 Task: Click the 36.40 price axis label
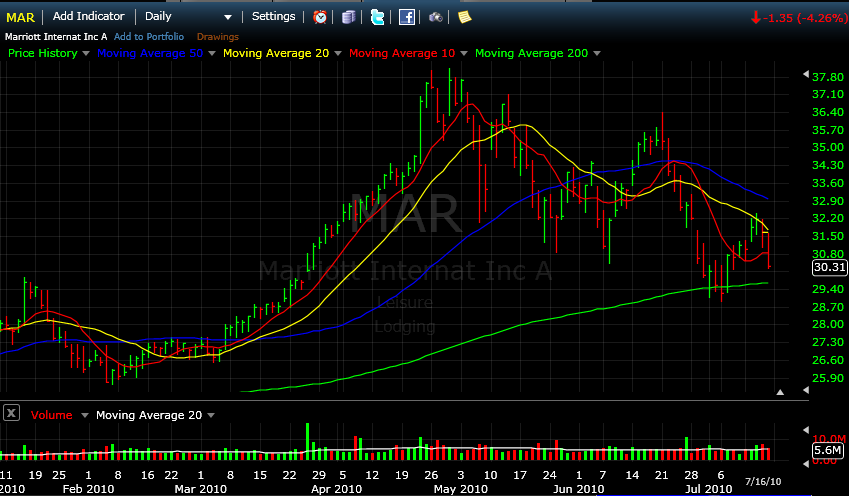point(828,112)
